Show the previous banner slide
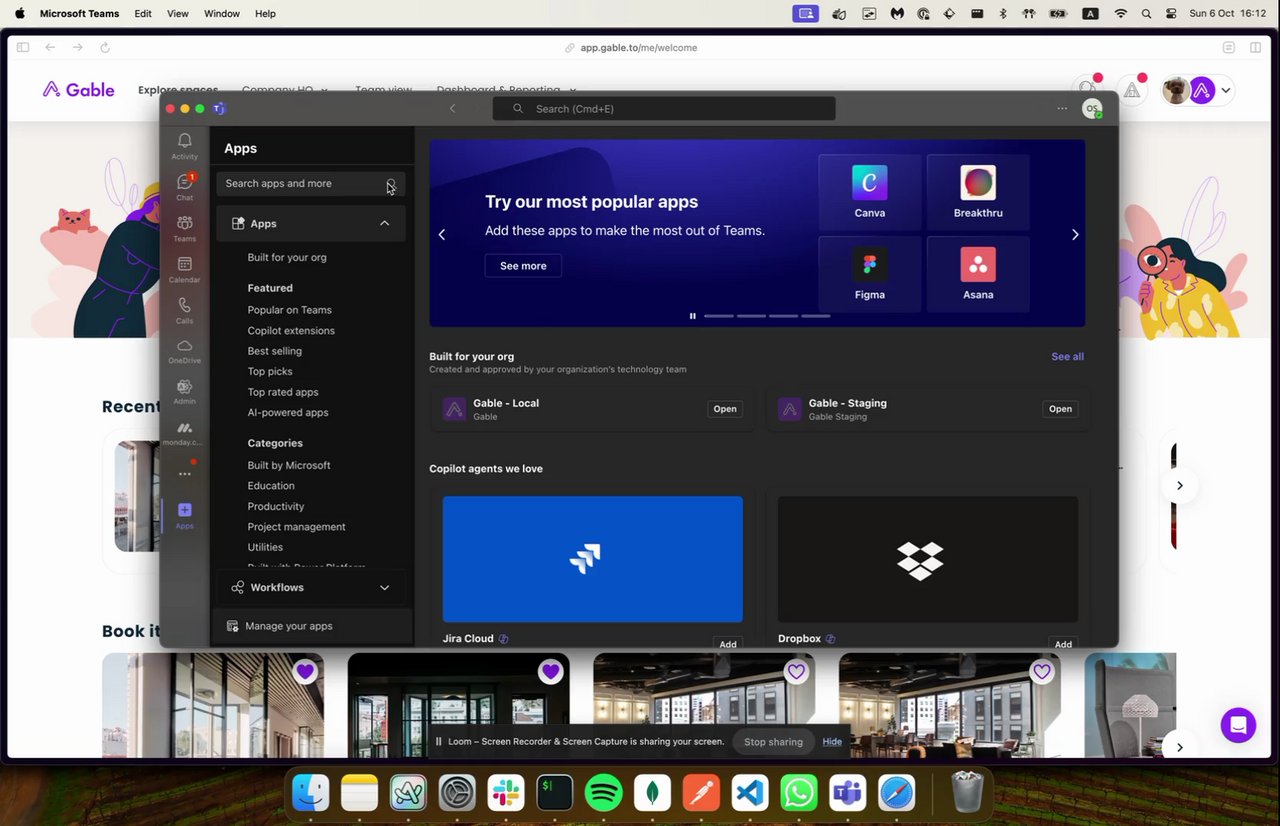The height and width of the screenshot is (826, 1280). [x=442, y=235]
